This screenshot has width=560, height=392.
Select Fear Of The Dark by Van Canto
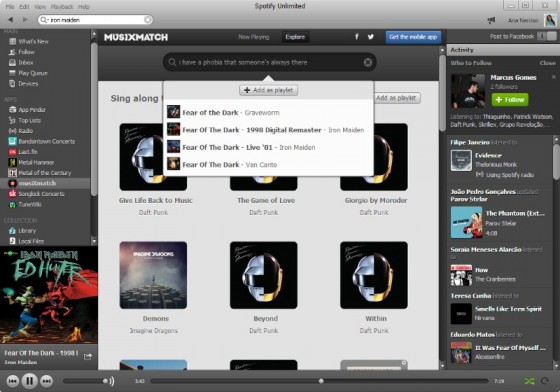coord(268,165)
